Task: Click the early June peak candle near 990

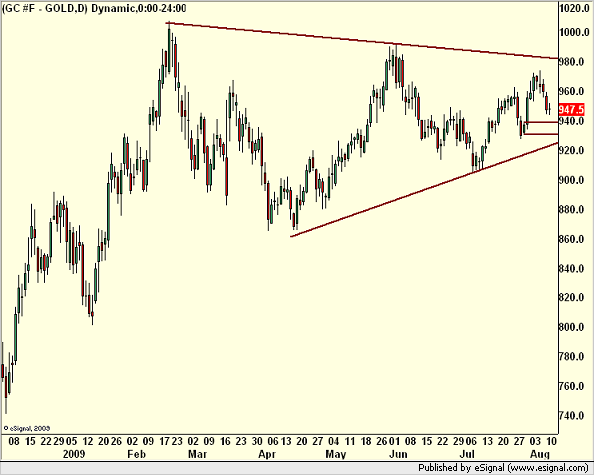Action: [396, 68]
